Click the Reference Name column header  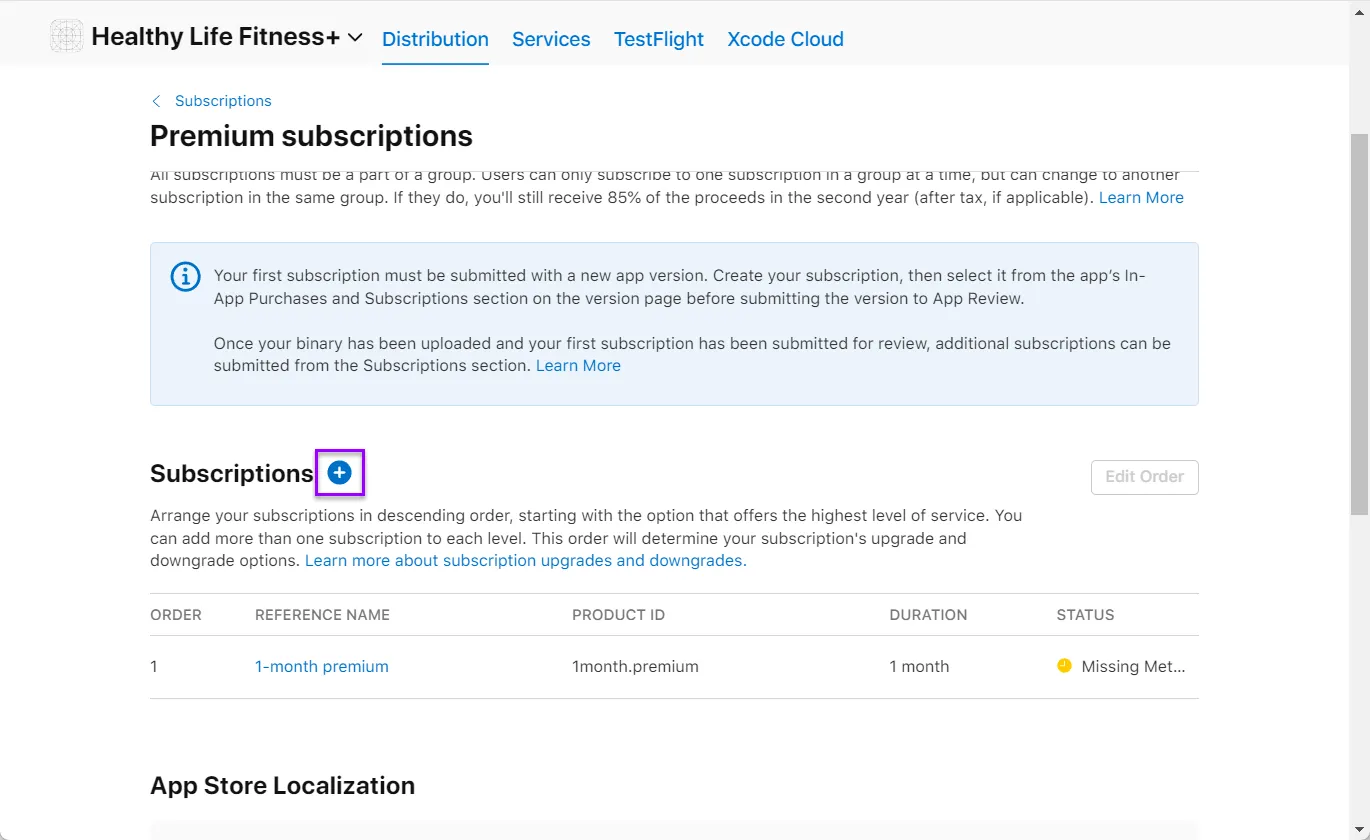pos(322,615)
